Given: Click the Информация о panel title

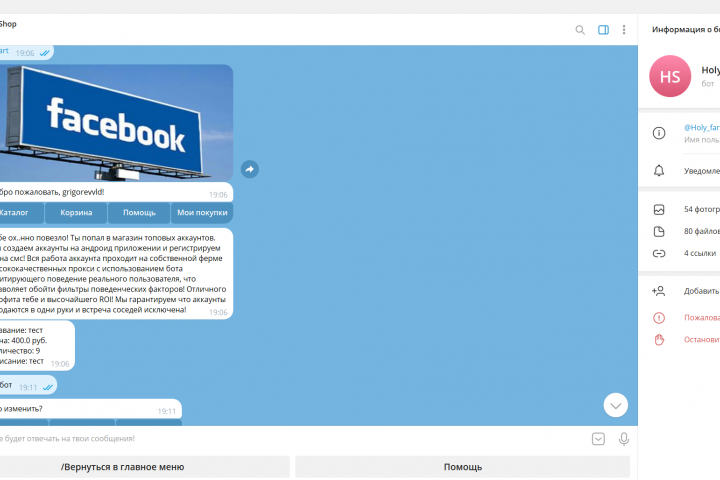Looking at the screenshot, I should click(x=686, y=29).
